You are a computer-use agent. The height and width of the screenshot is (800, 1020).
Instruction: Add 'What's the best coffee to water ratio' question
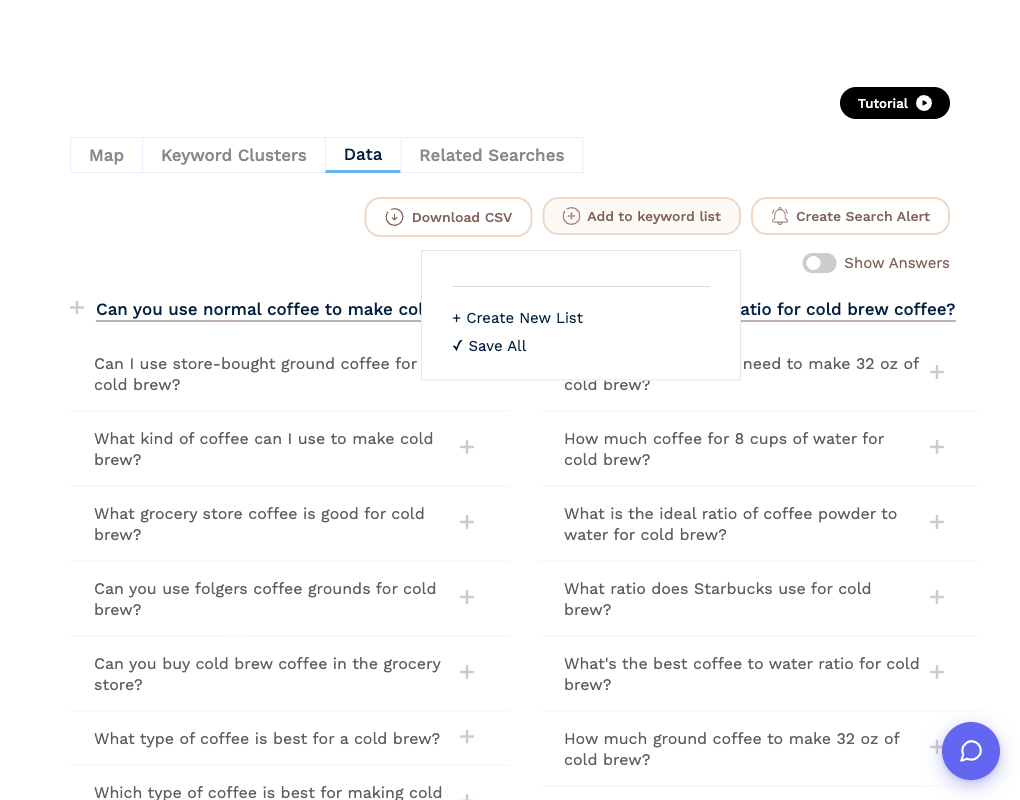pyautogui.click(x=937, y=671)
